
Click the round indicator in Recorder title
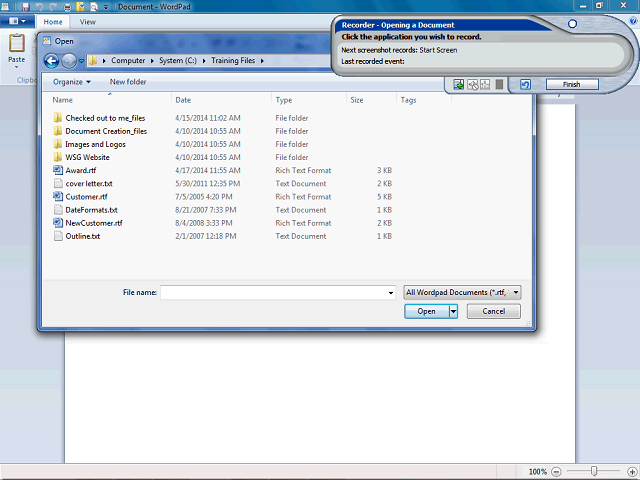[x=572, y=24]
